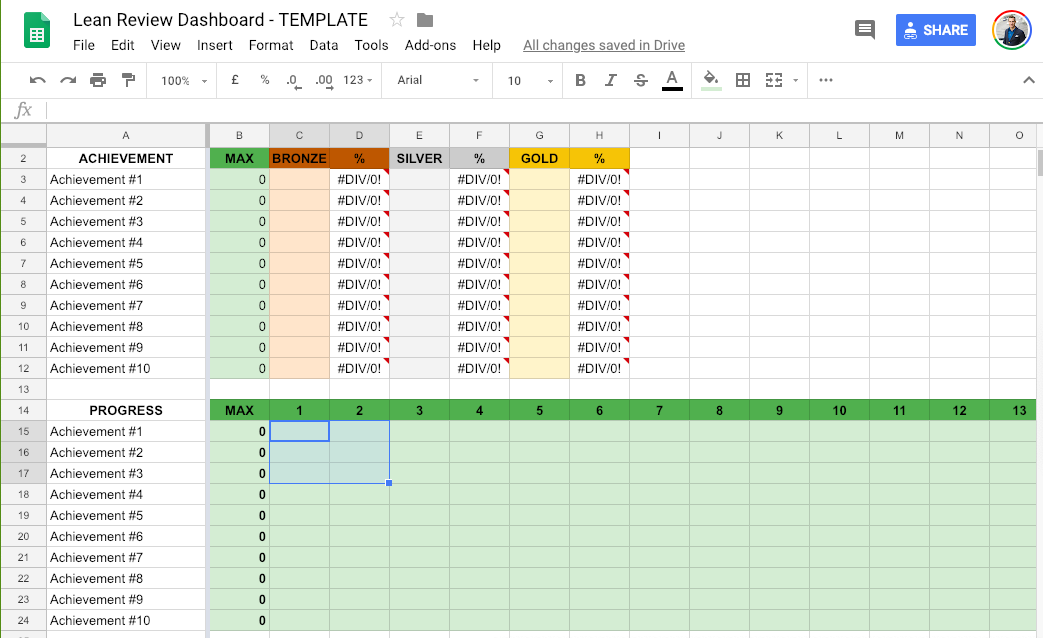This screenshot has width=1043, height=638.
Task: Click the document title text
Action: pyautogui.click(x=220, y=20)
